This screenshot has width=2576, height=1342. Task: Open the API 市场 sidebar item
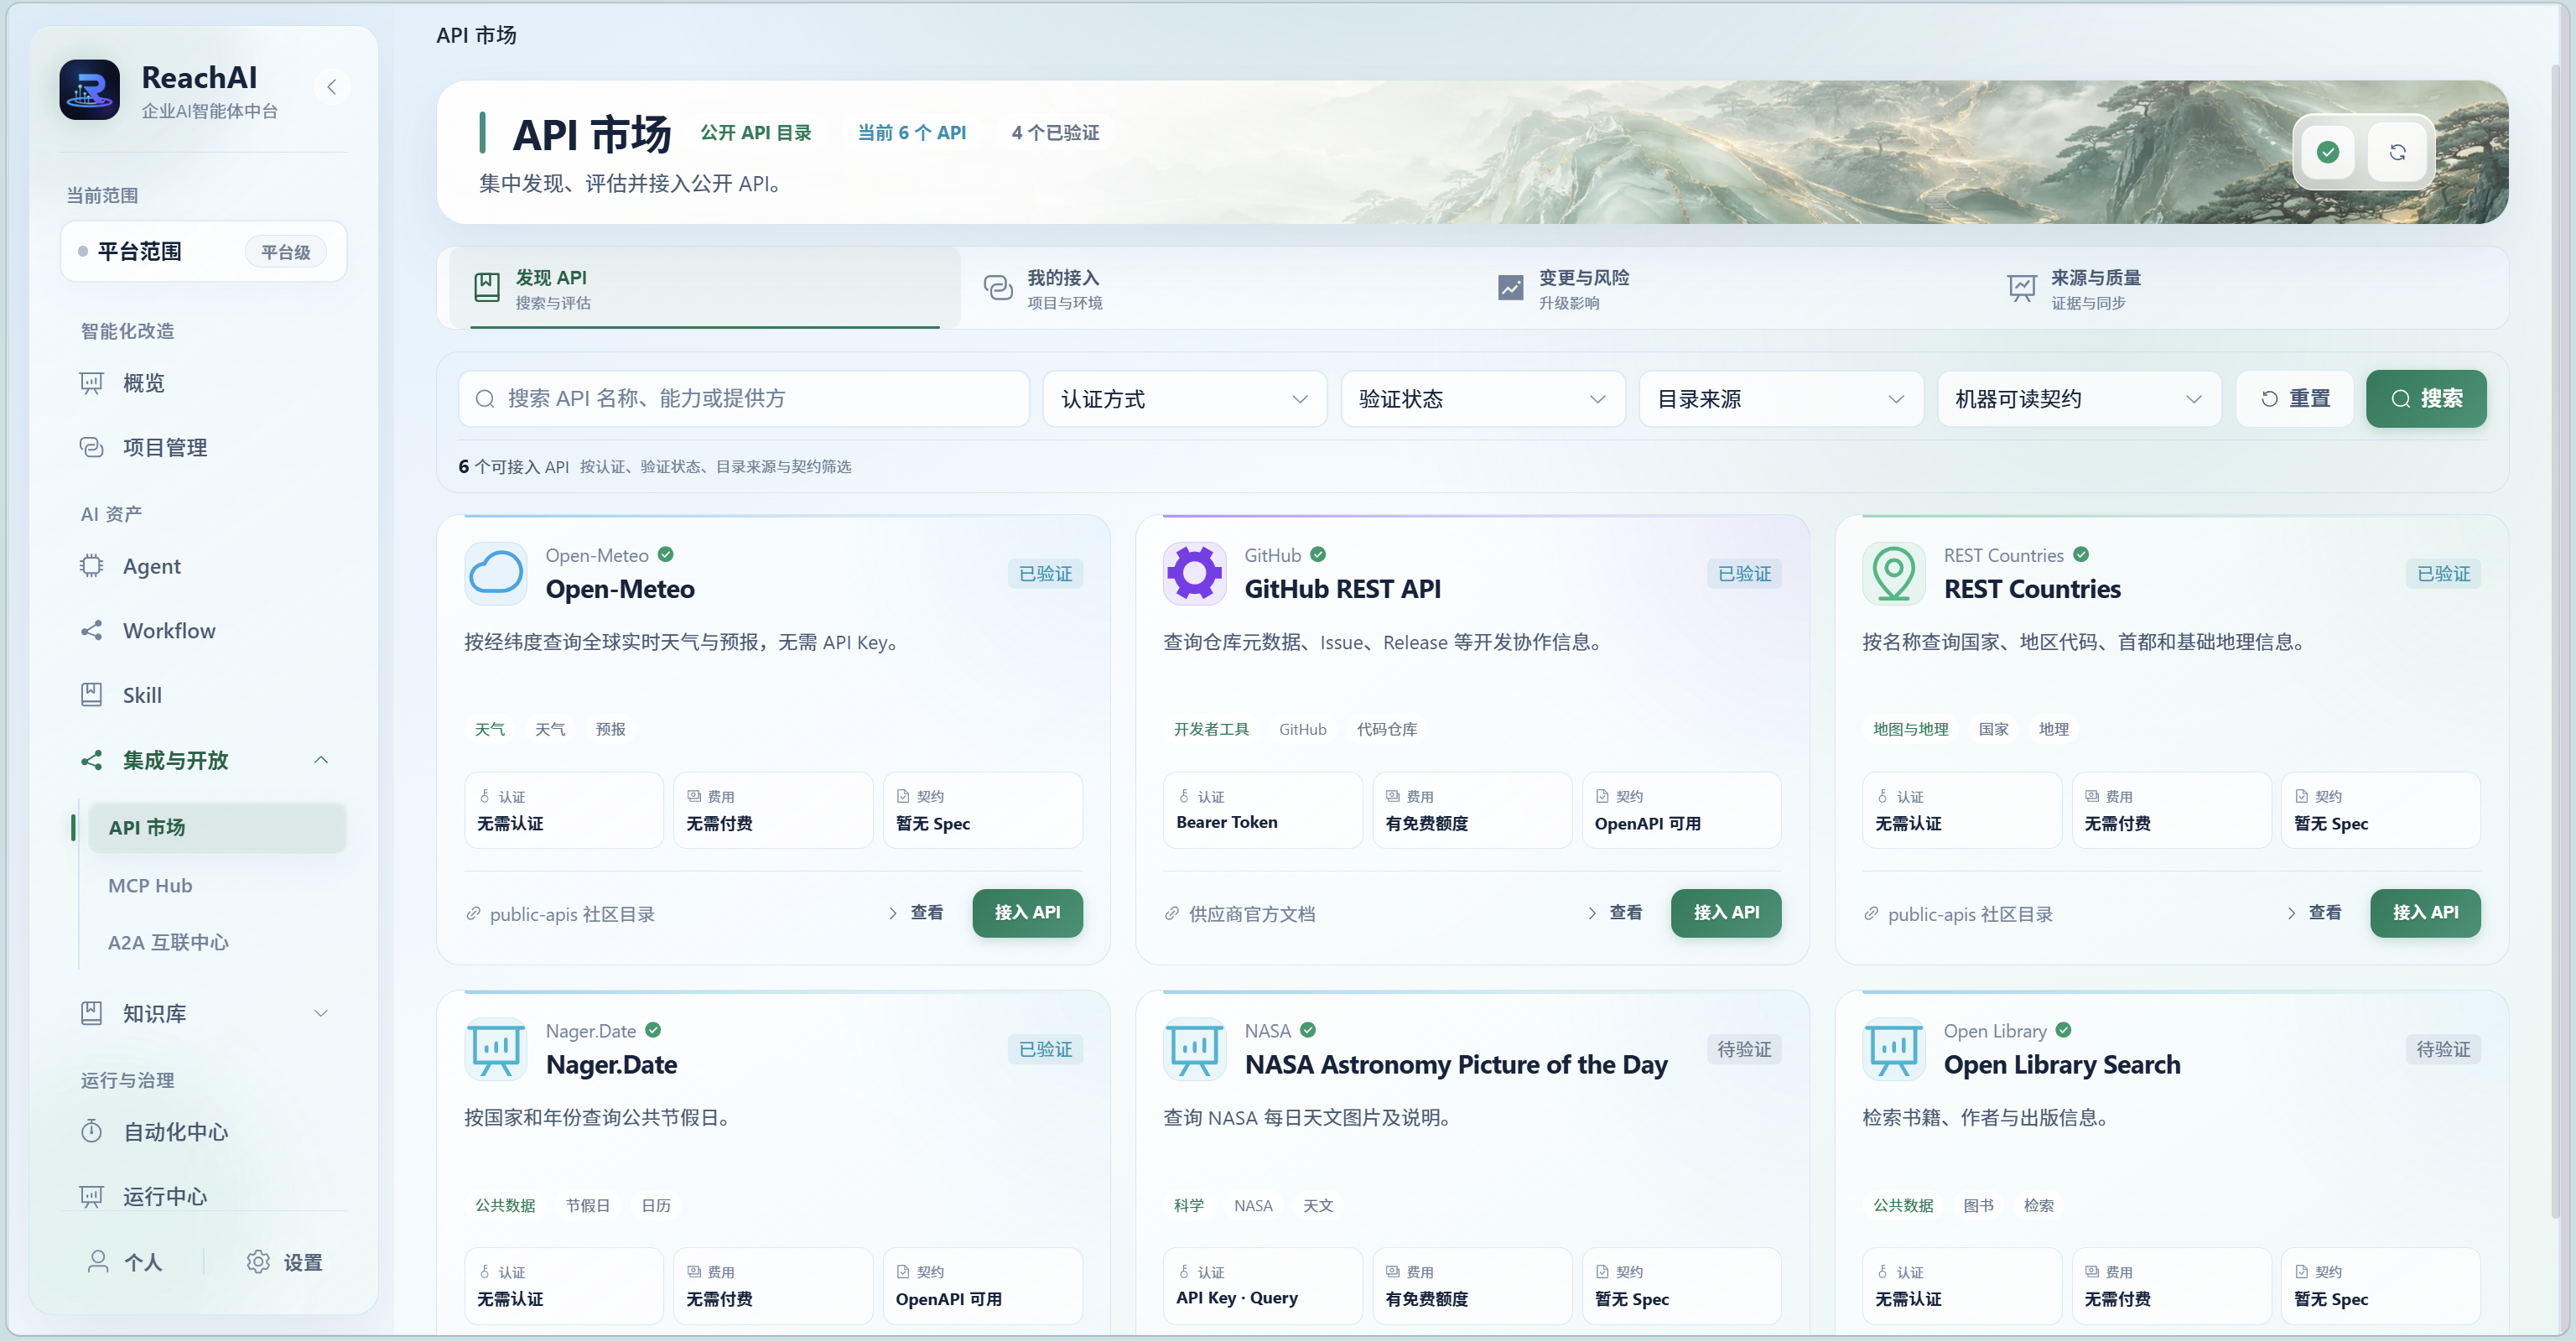pyautogui.click(x=217, y=827)
